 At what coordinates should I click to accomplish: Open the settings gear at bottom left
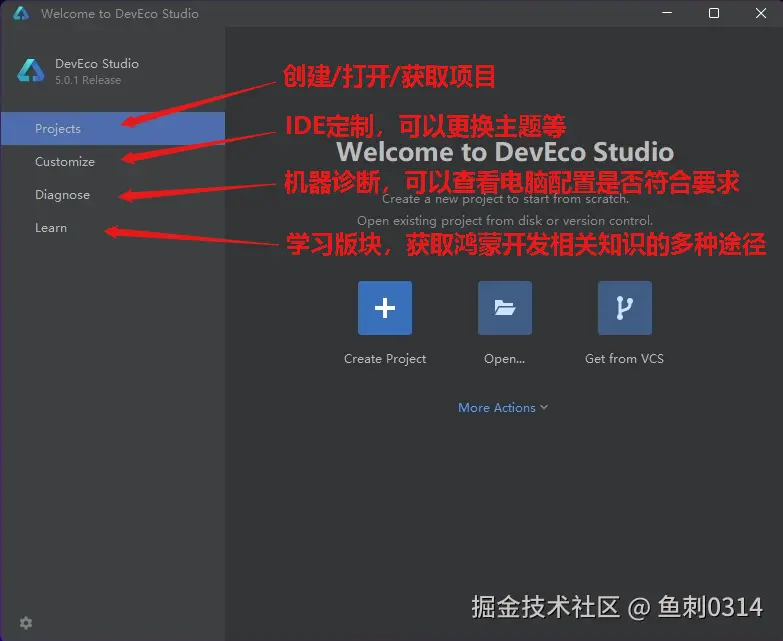point(26,623)
